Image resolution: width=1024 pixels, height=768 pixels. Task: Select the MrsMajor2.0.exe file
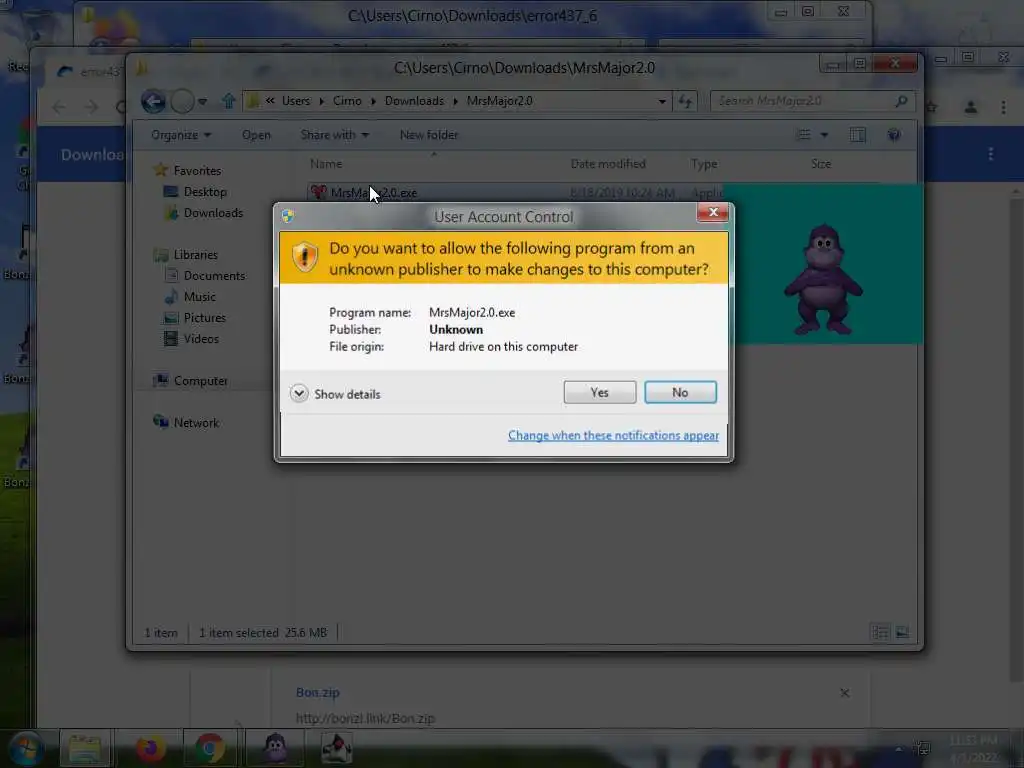(x=373, y=193)
